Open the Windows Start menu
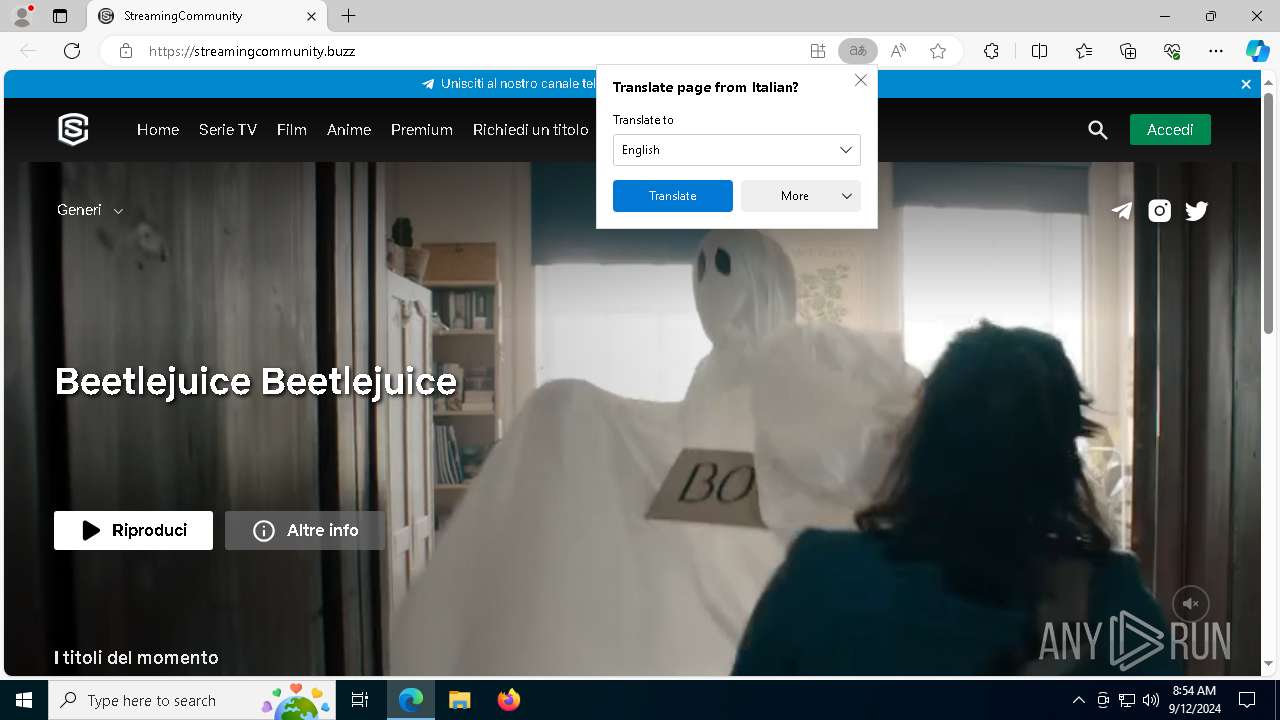This screenshot has width=1280, height=720. point(24,700)
